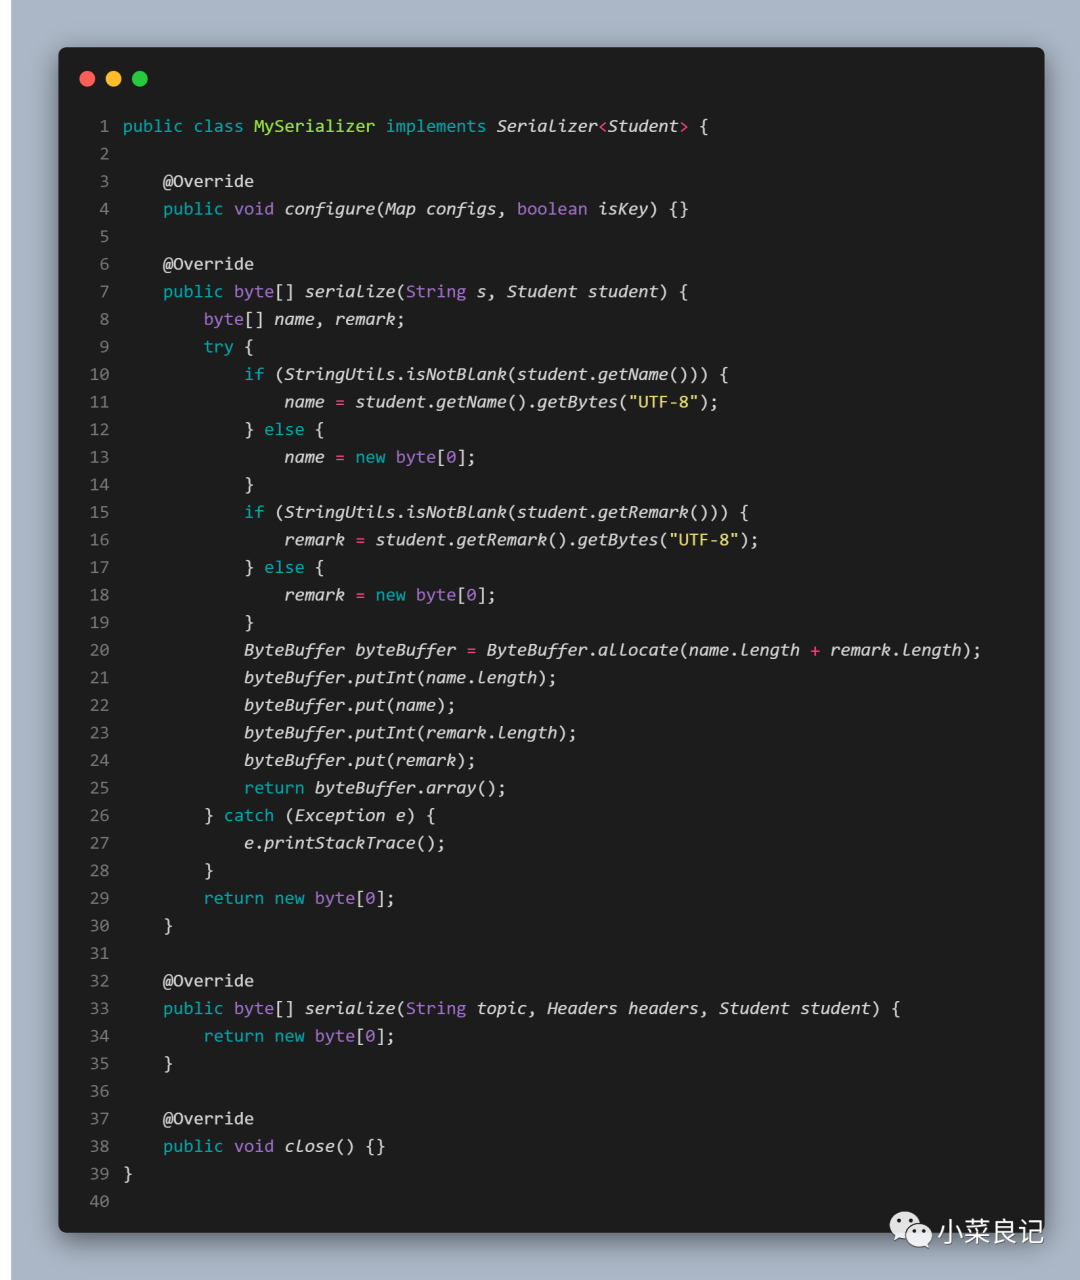The height and width of the screenshot is (1280, 1080).
Task: Click "e.printStackTrace();" on line 27
Action: click(x=345, y=843)
